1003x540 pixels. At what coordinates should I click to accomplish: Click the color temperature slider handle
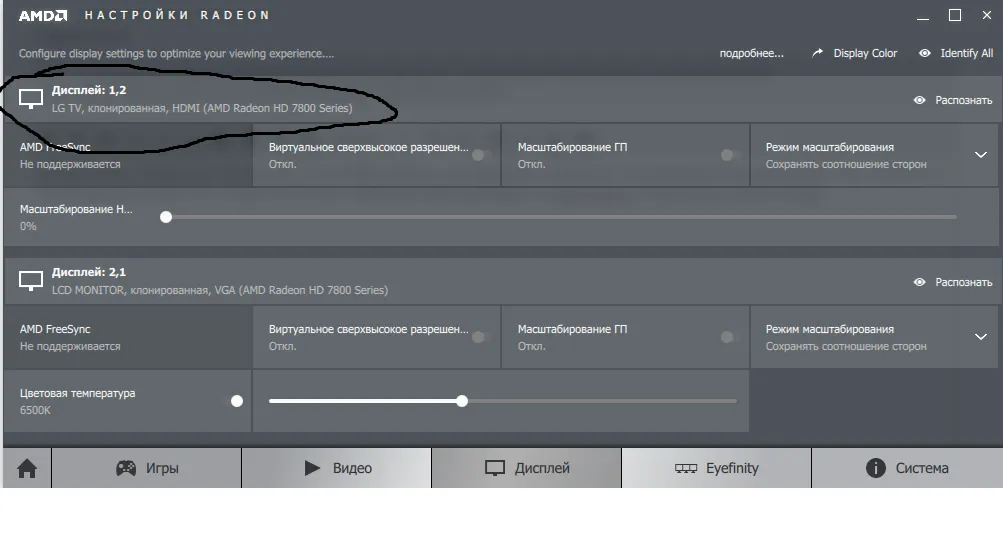tap(462, 401)
